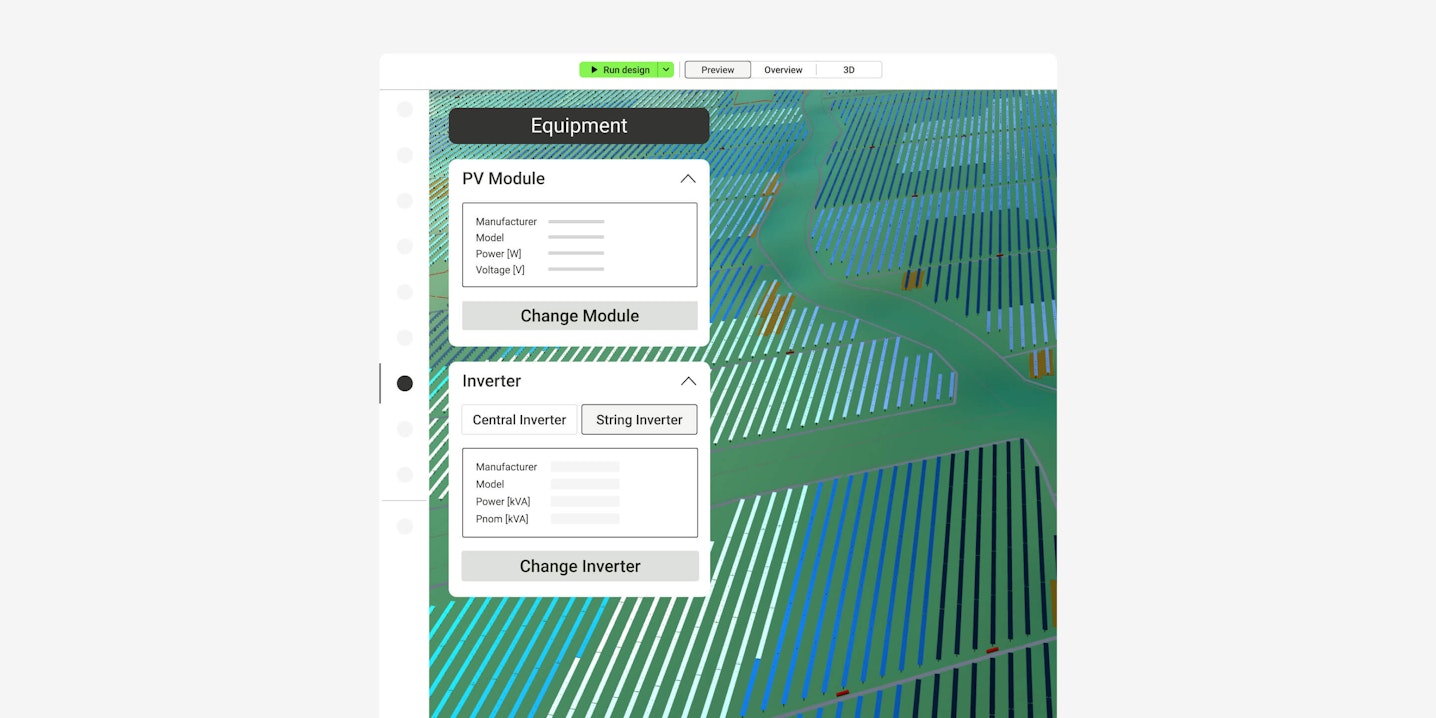Click the Inverter Manufacturer value field
Image resolution: width=1436 pixels, height=718 pixels.
585,467
